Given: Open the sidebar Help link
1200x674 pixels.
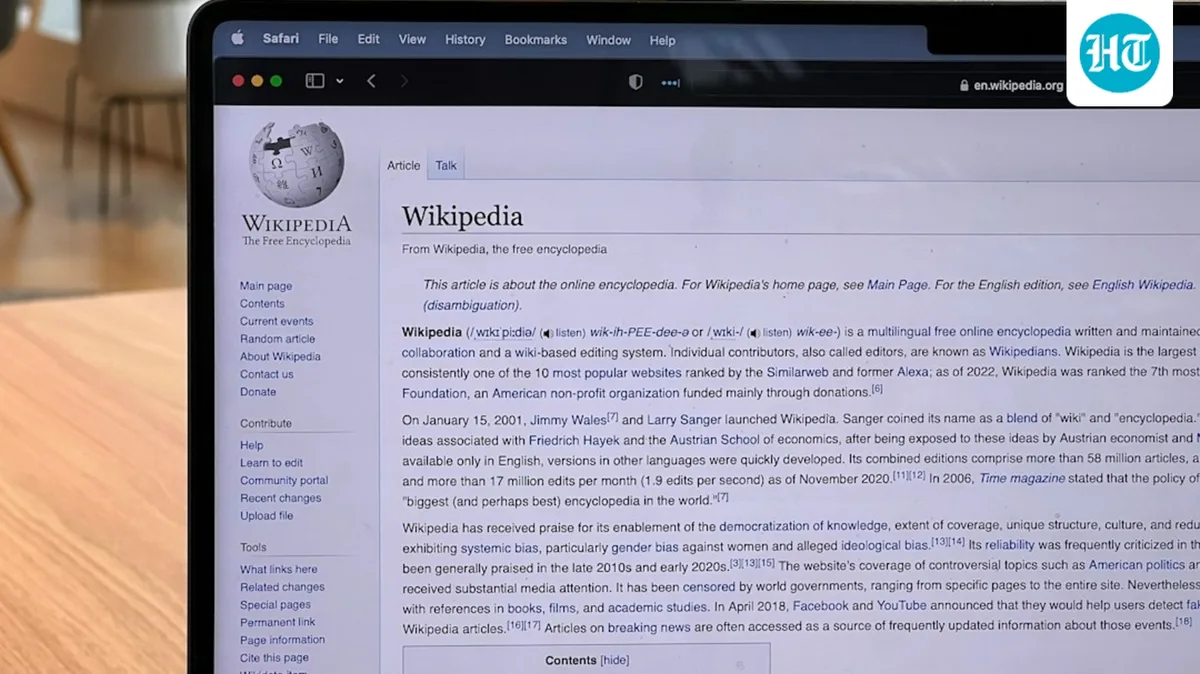Looking at the screenshot, I should [251, 445].
